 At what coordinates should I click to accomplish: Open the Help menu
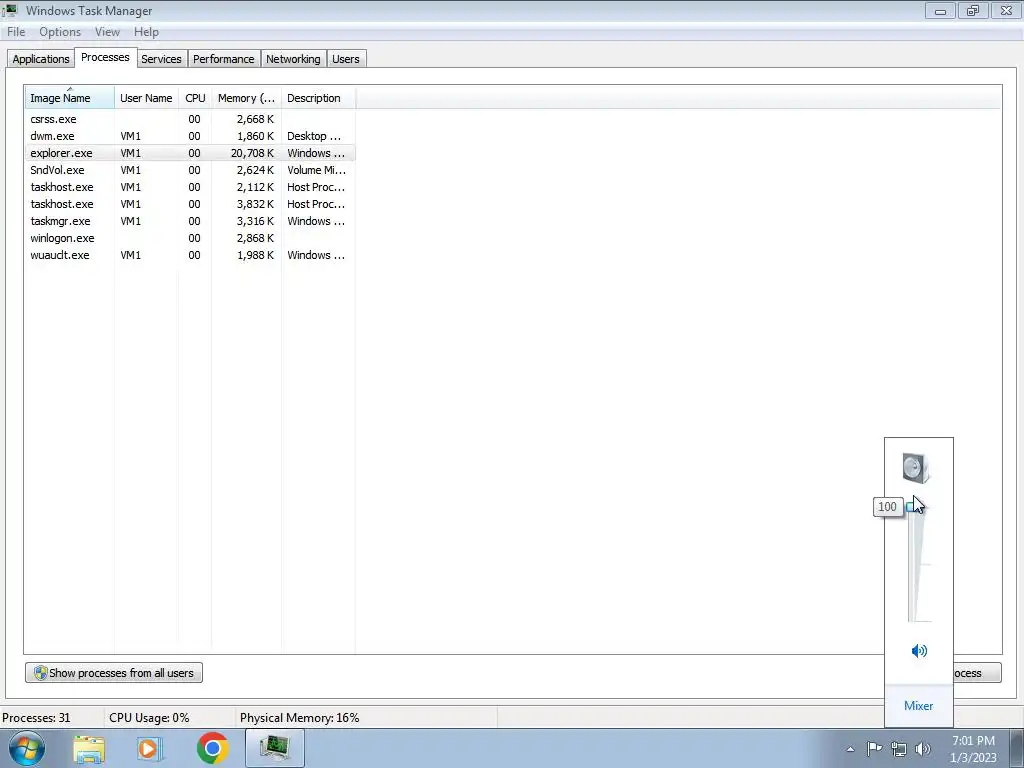[146, 32]
